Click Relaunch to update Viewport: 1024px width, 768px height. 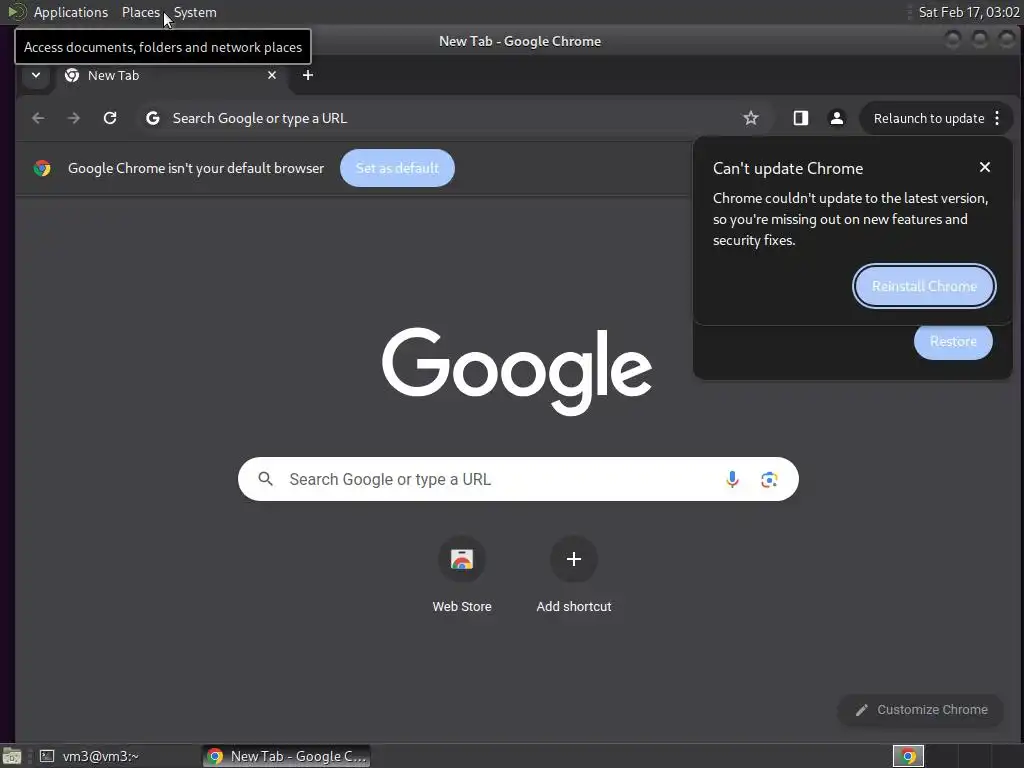(929, 118)
